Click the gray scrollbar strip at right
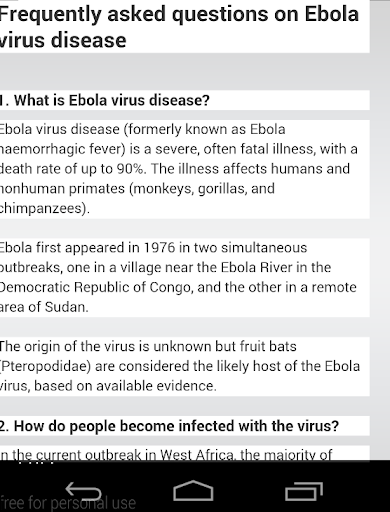The width and height of the screenshot is (390, 512). click(x=380, y=230)
